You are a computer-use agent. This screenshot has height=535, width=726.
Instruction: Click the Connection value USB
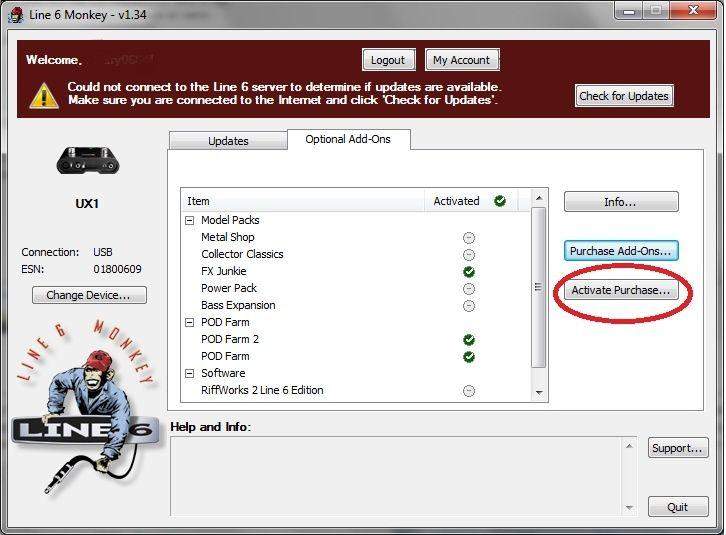point(103,252)
